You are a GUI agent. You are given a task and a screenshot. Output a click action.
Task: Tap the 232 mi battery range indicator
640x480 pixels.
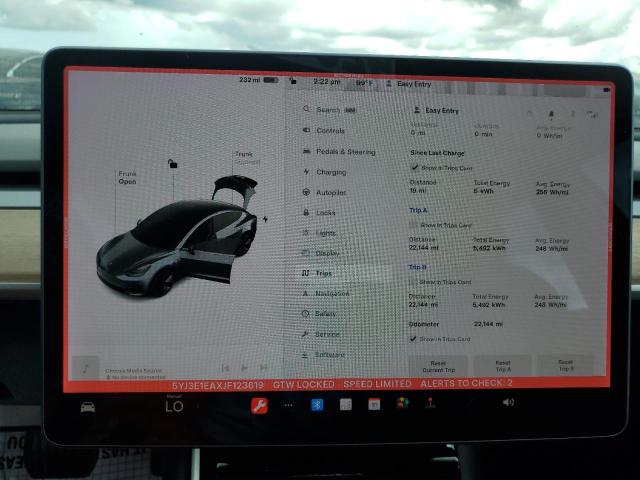pyautogui.click(x=259, y=80)
